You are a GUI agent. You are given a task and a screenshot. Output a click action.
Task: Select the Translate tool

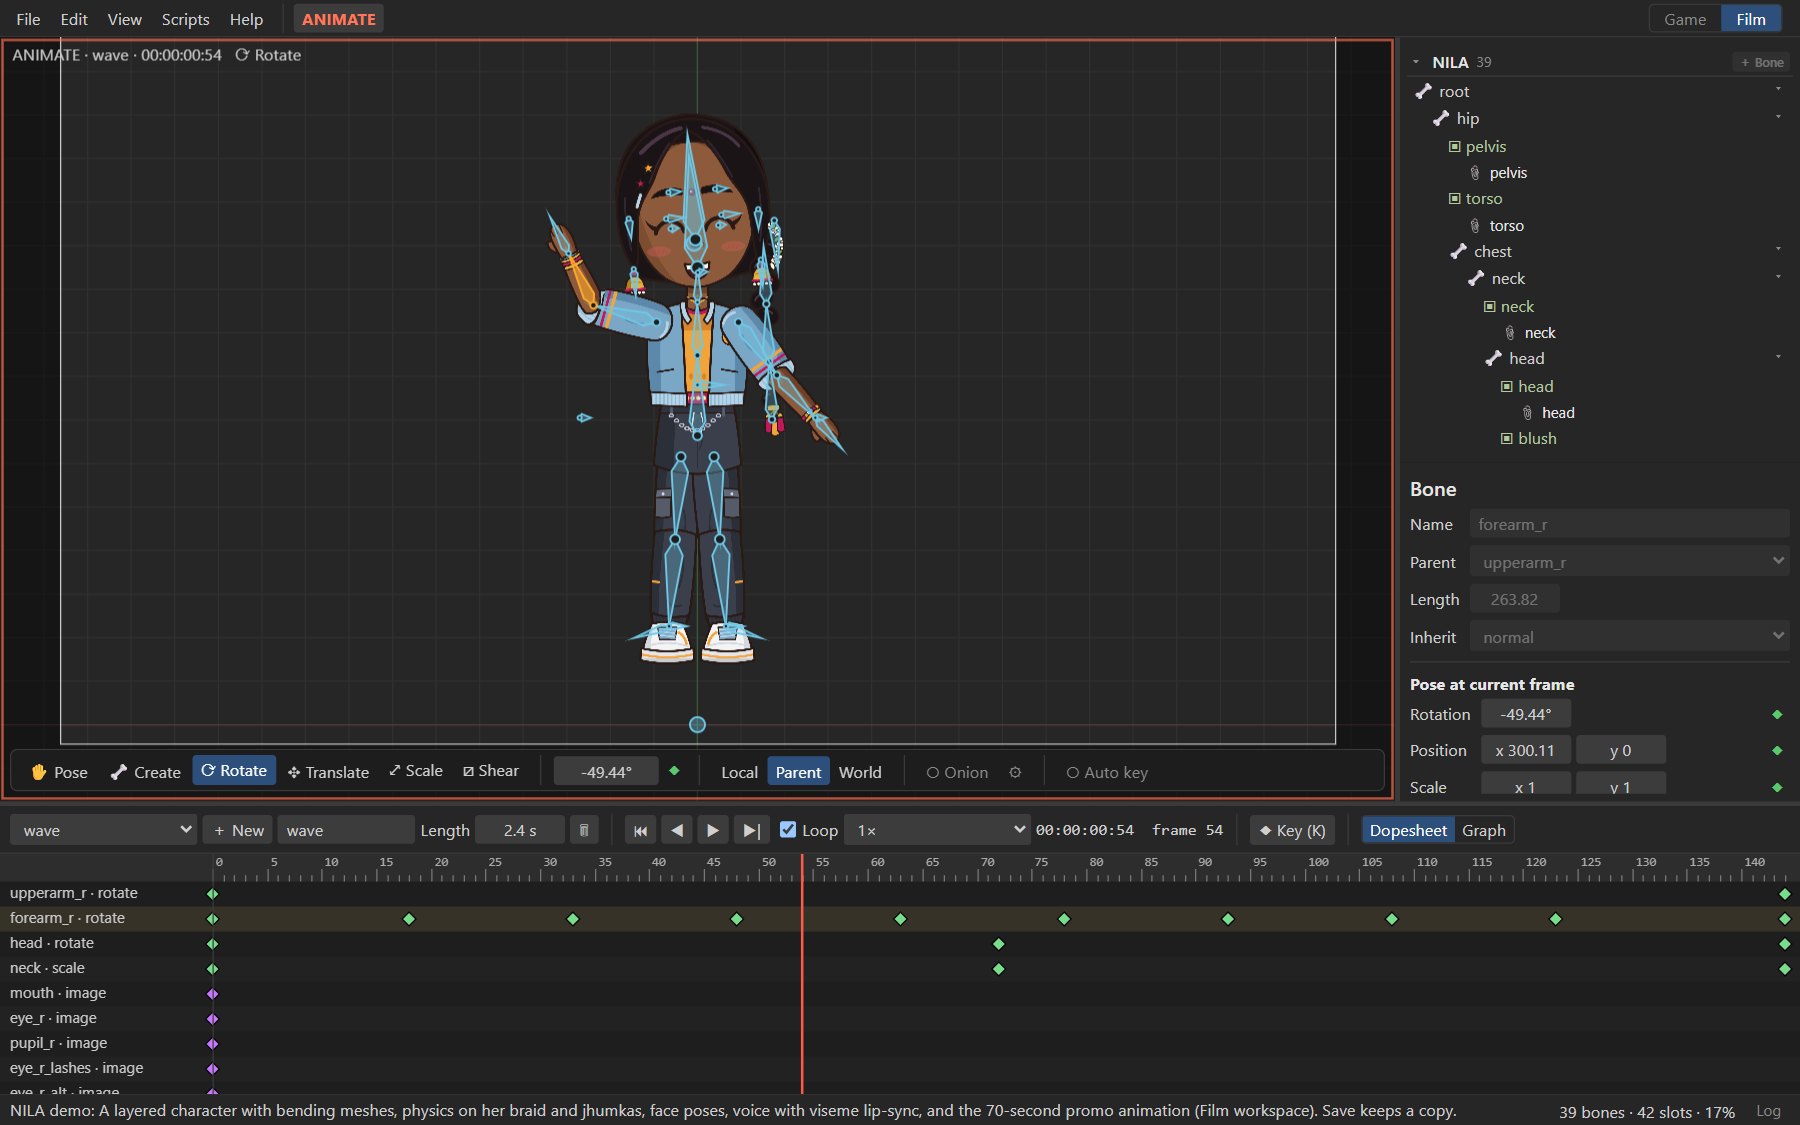[328, 772]
